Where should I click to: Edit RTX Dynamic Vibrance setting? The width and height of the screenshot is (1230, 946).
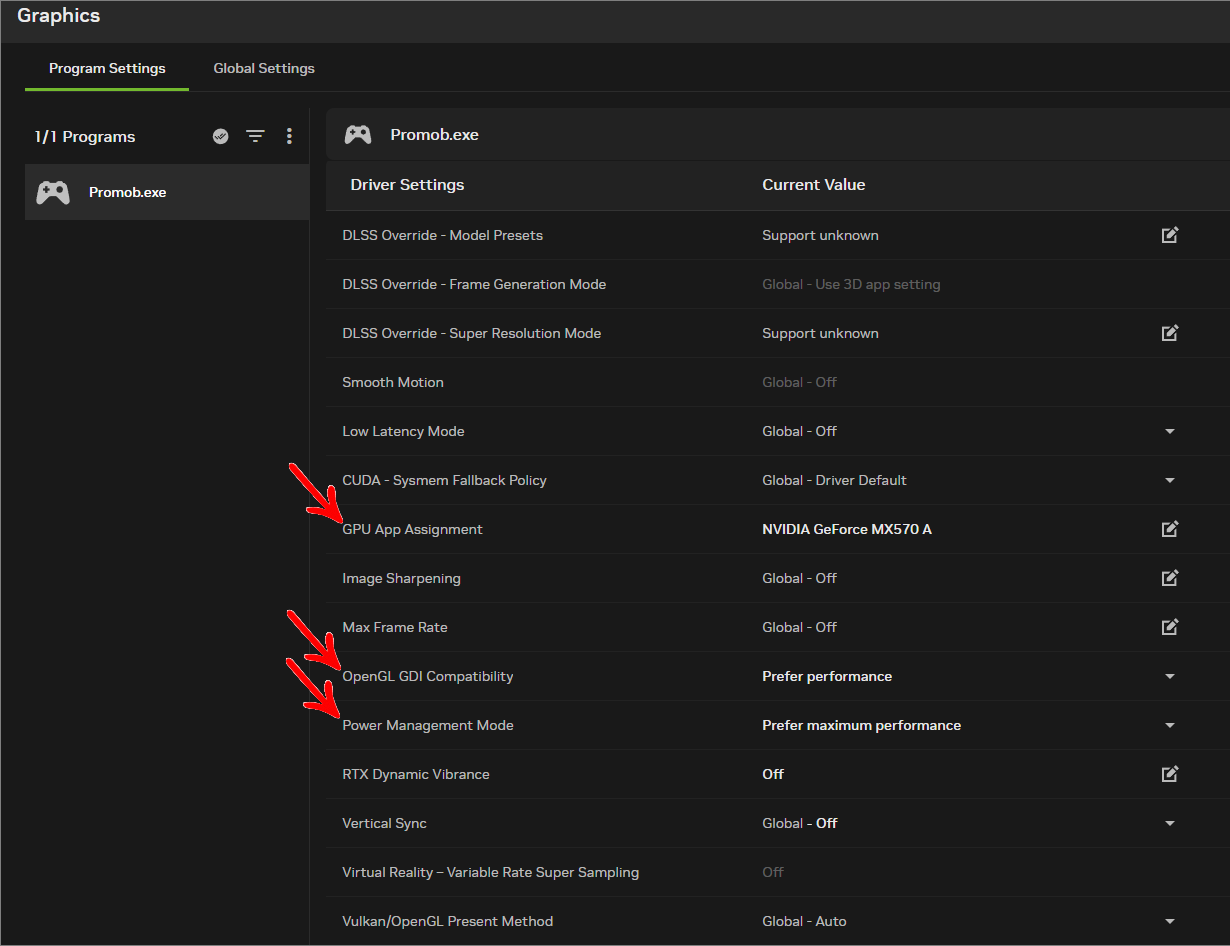click(x=1170, y=774)
